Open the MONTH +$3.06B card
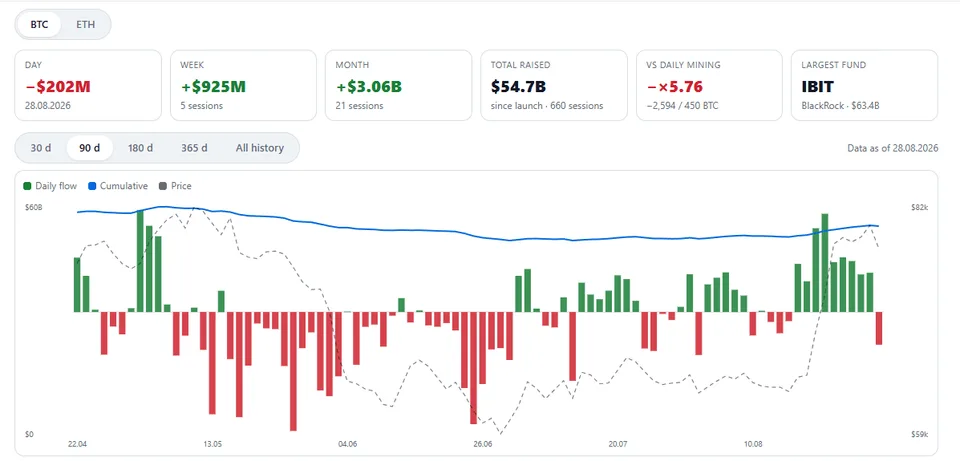The width and height of the screenshot is (960, 461). pyautogui.click(x=399, y=85)
